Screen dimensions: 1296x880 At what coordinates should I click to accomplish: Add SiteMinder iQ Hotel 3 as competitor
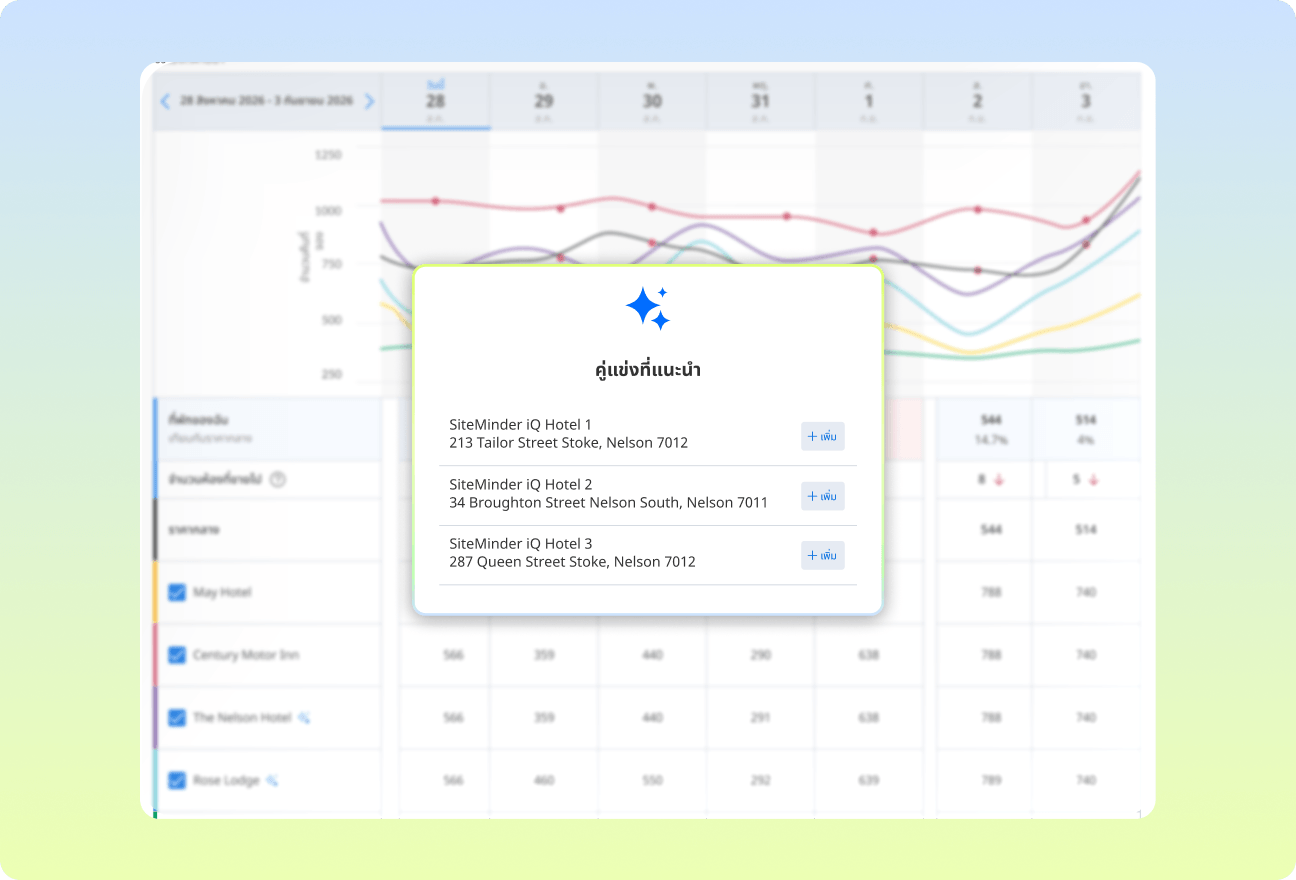tap(822, 555)
